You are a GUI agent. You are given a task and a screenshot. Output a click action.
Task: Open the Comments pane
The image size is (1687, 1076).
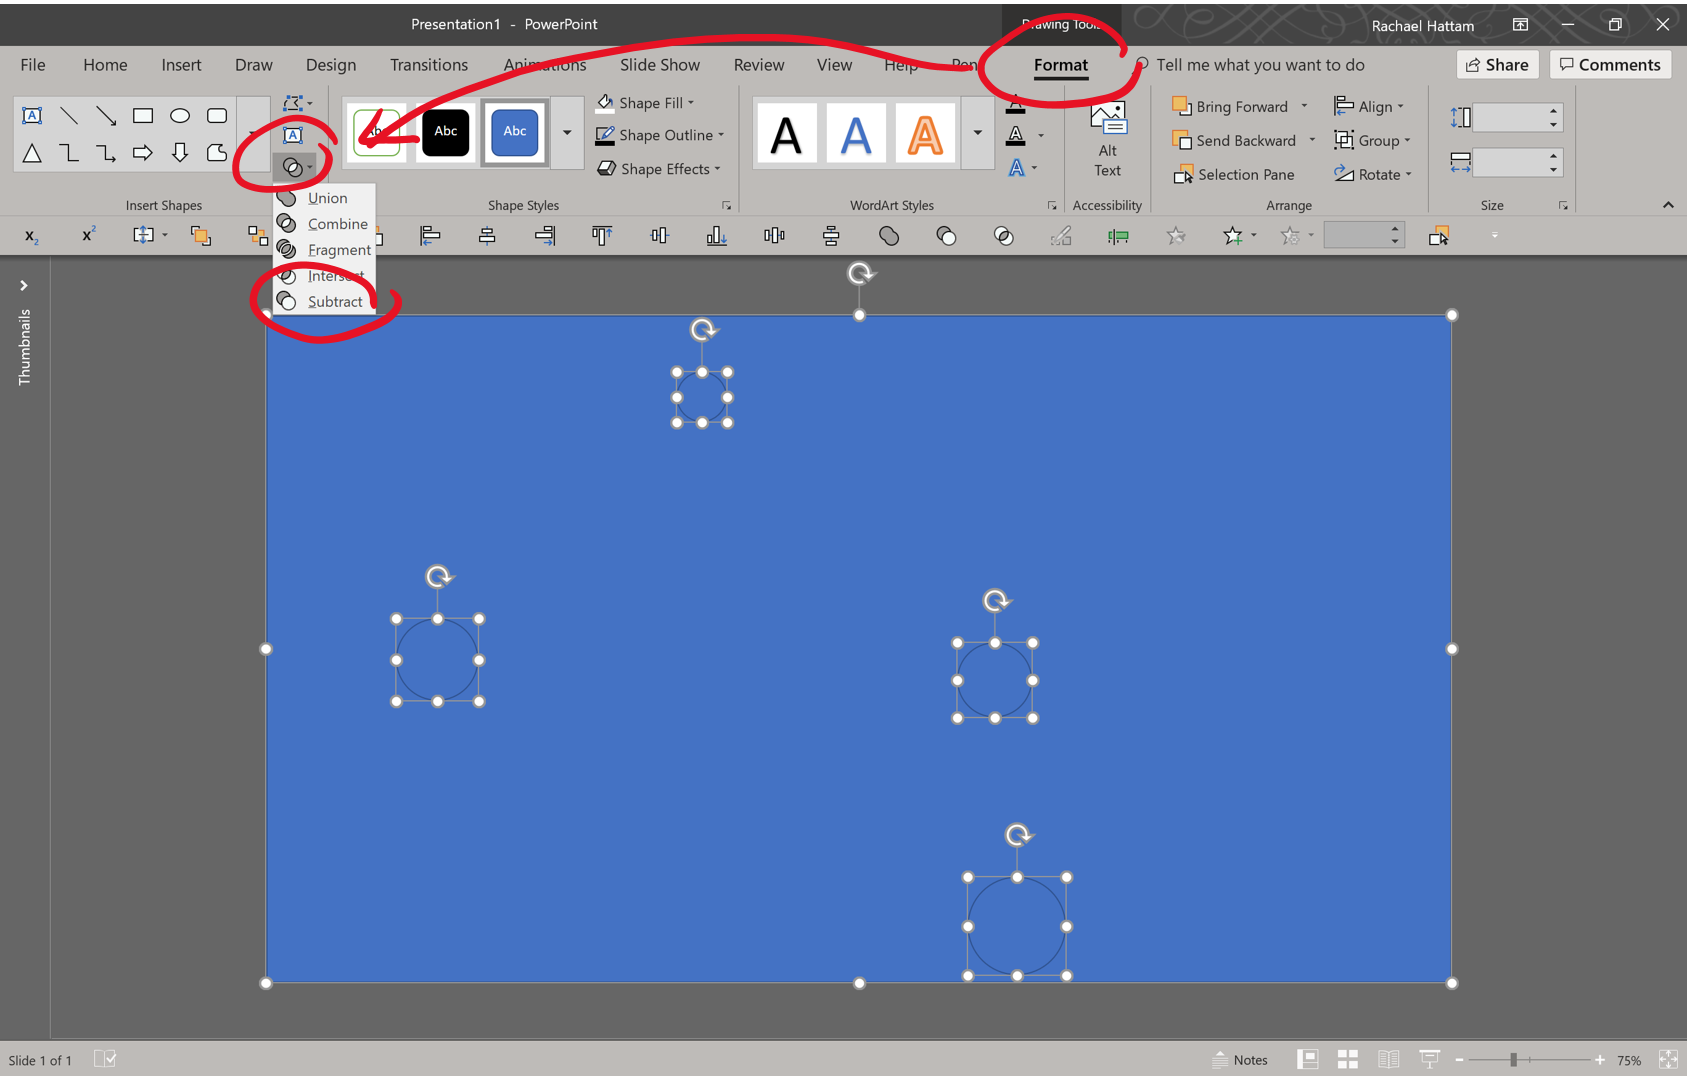pyautogui.click(x=1609, y=64)
